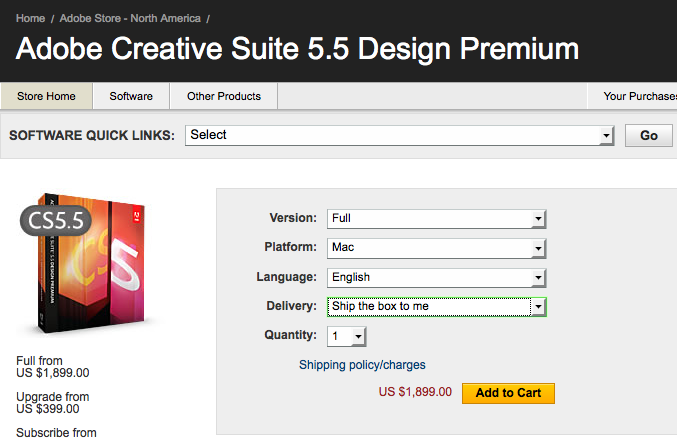Click the Delivery dropdown arrow button

coord(538,307)
